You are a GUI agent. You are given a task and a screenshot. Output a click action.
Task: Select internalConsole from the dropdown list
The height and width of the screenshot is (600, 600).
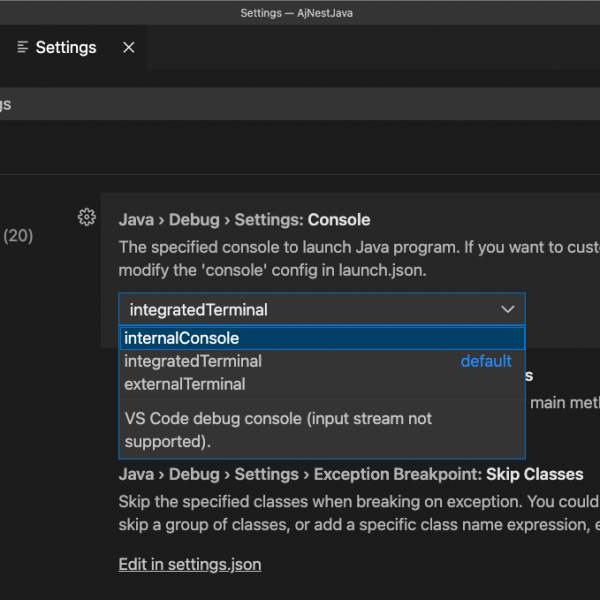point(182,338)
